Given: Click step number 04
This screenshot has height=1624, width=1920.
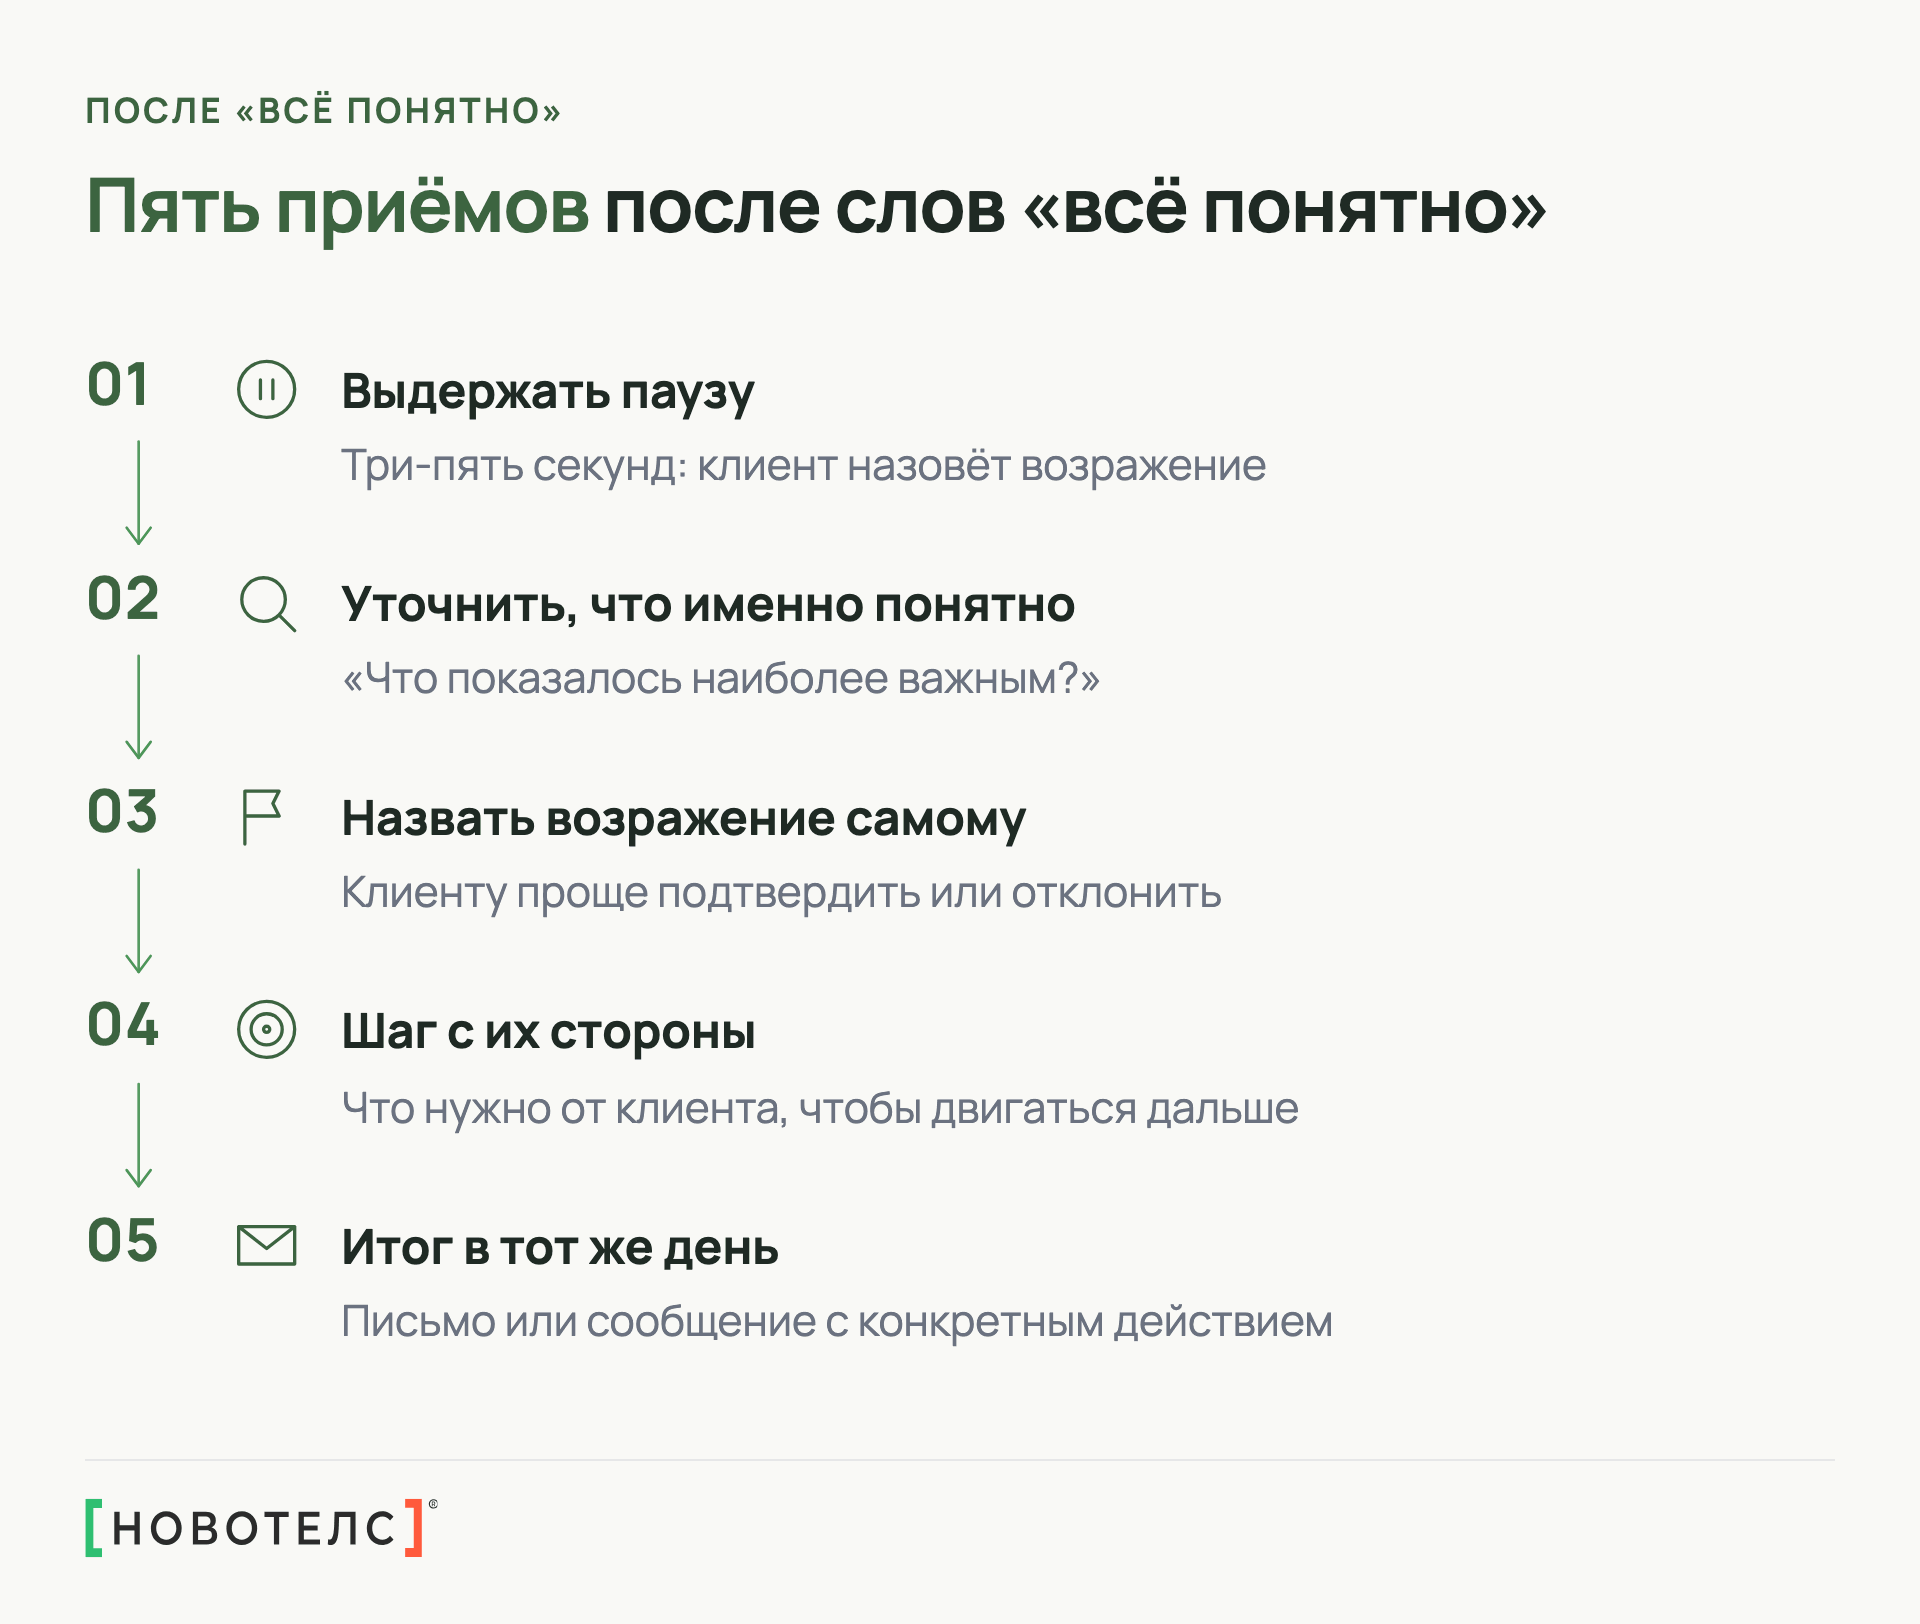Looking at the screenshot, I should click(x=123, y=1026).
